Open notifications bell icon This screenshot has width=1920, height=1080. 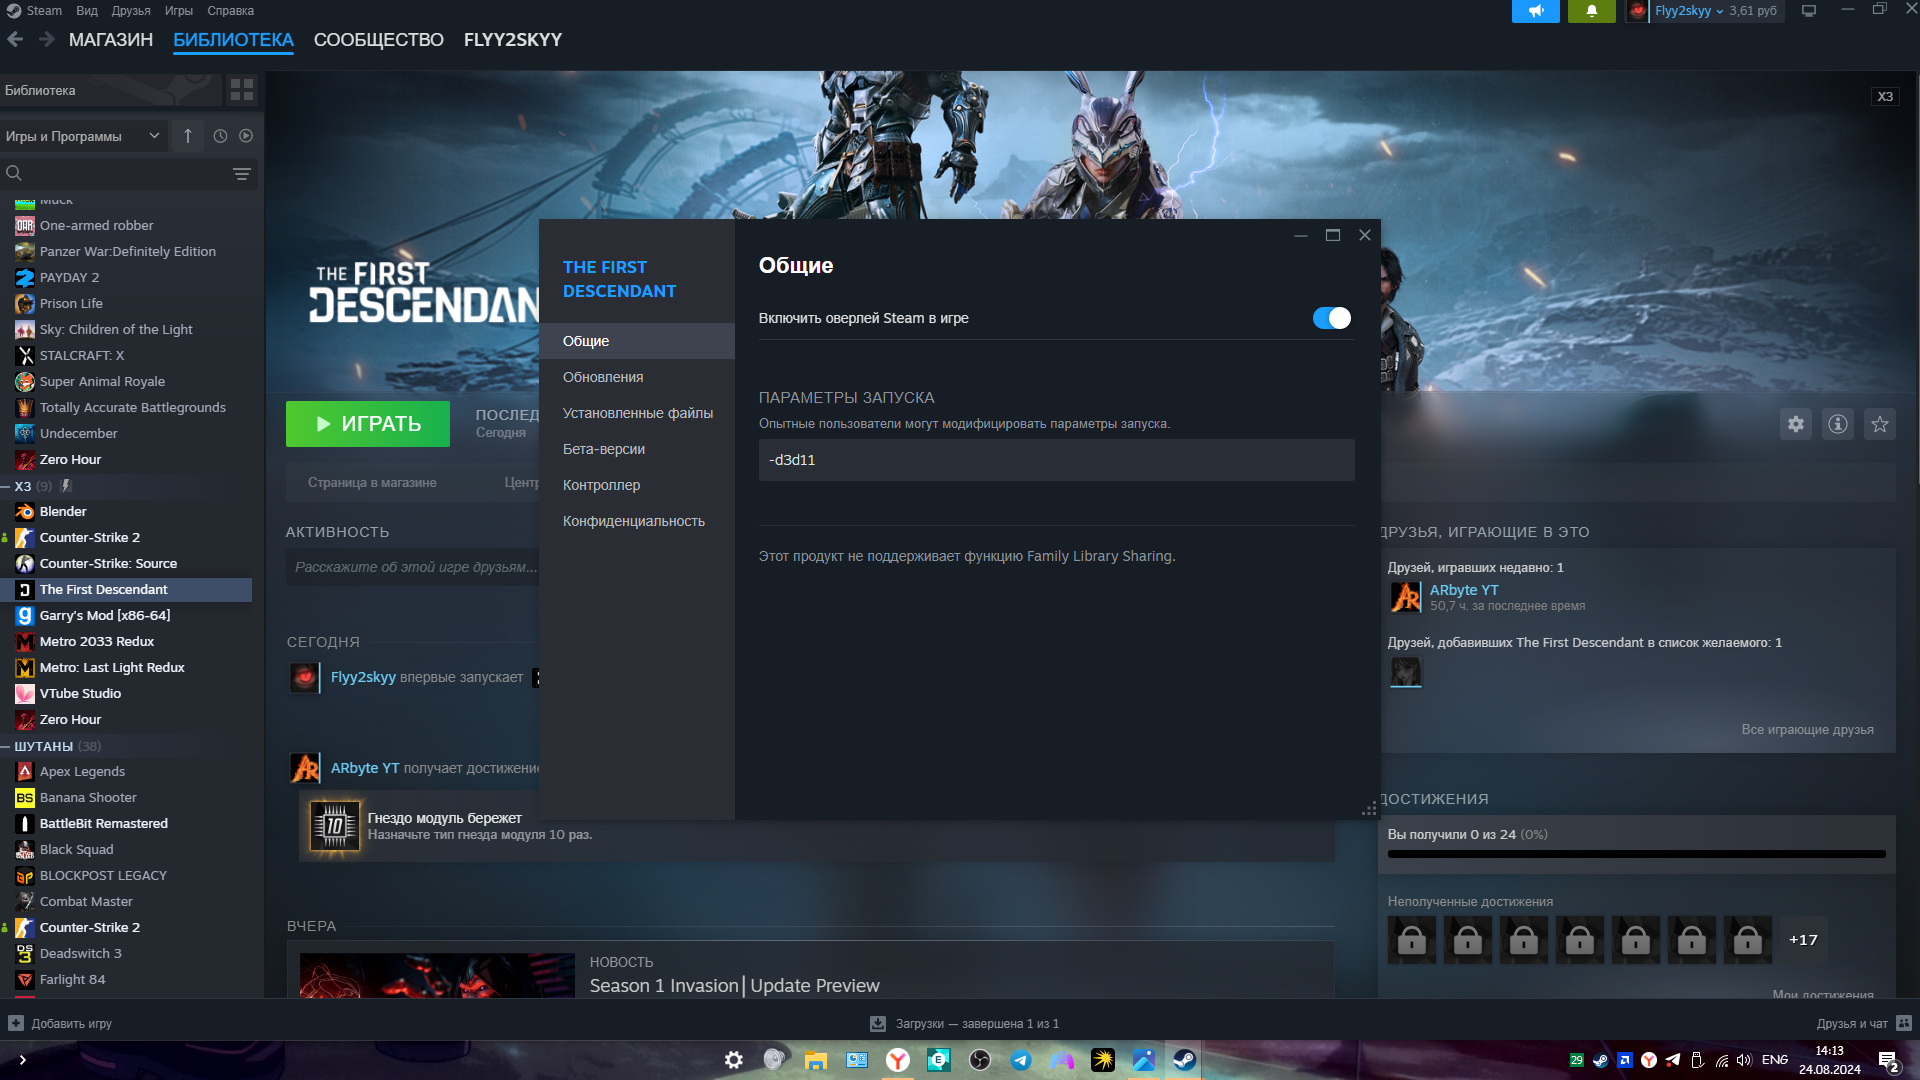coord(1591,11)
